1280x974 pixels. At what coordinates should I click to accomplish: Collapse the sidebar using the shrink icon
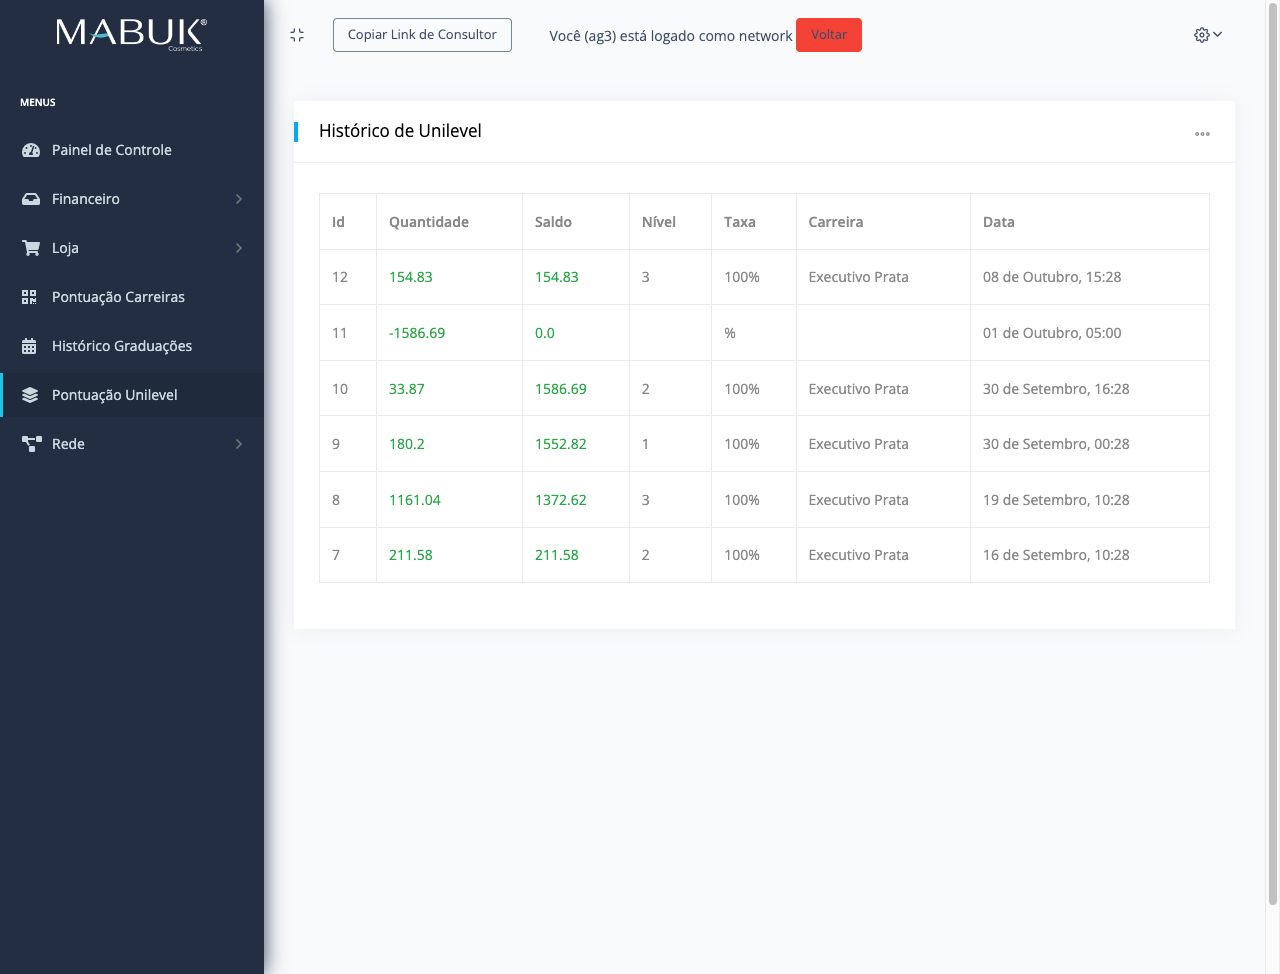pos(297,35)
